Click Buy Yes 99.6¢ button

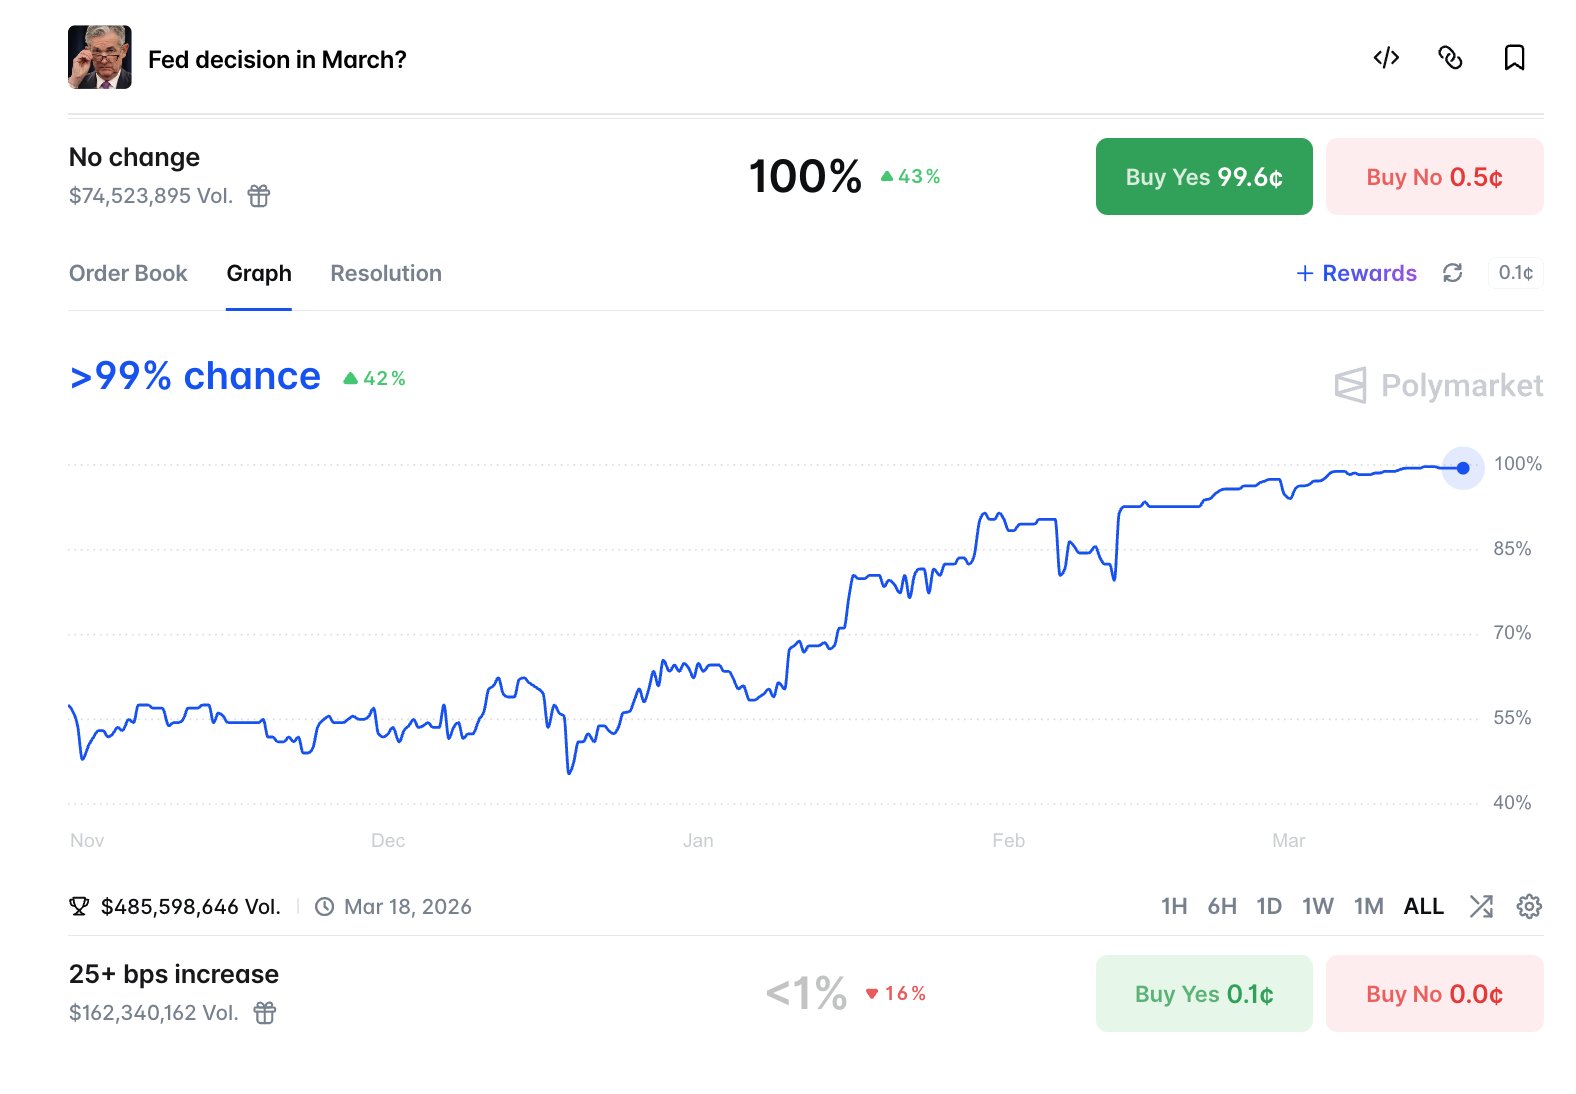1203,177
